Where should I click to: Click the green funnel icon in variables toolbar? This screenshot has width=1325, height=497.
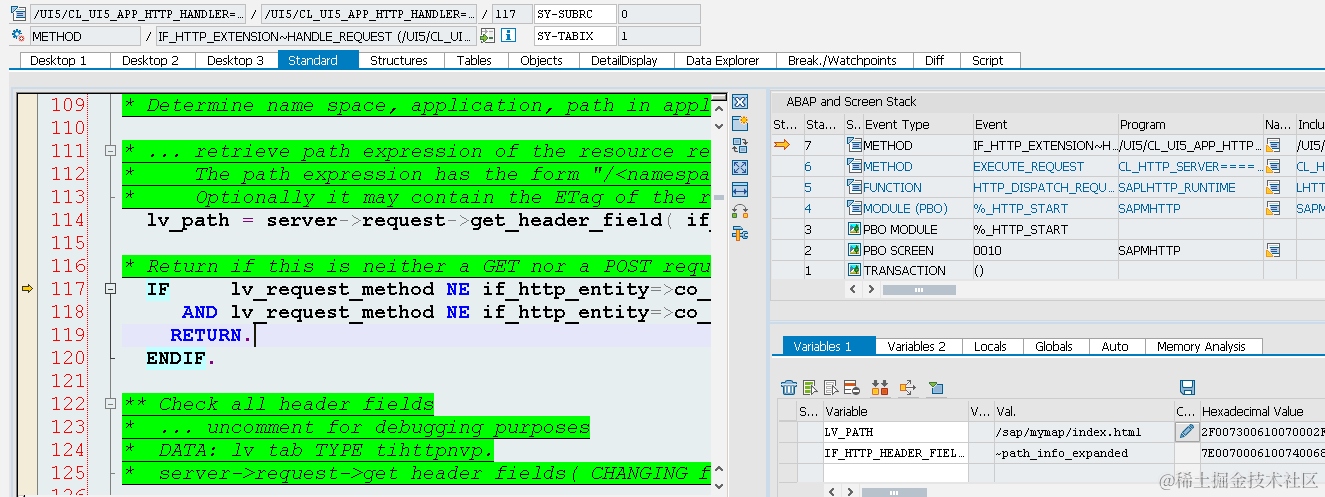pyautogui.click(x=936, y=387)
